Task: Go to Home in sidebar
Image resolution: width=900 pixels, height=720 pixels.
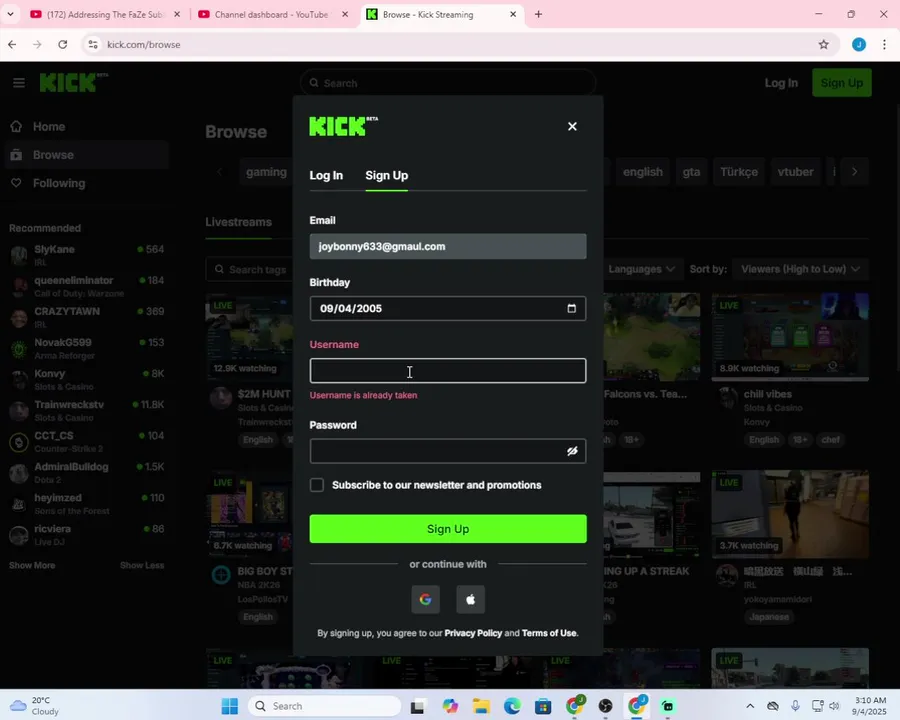Action: pos(86,127)
